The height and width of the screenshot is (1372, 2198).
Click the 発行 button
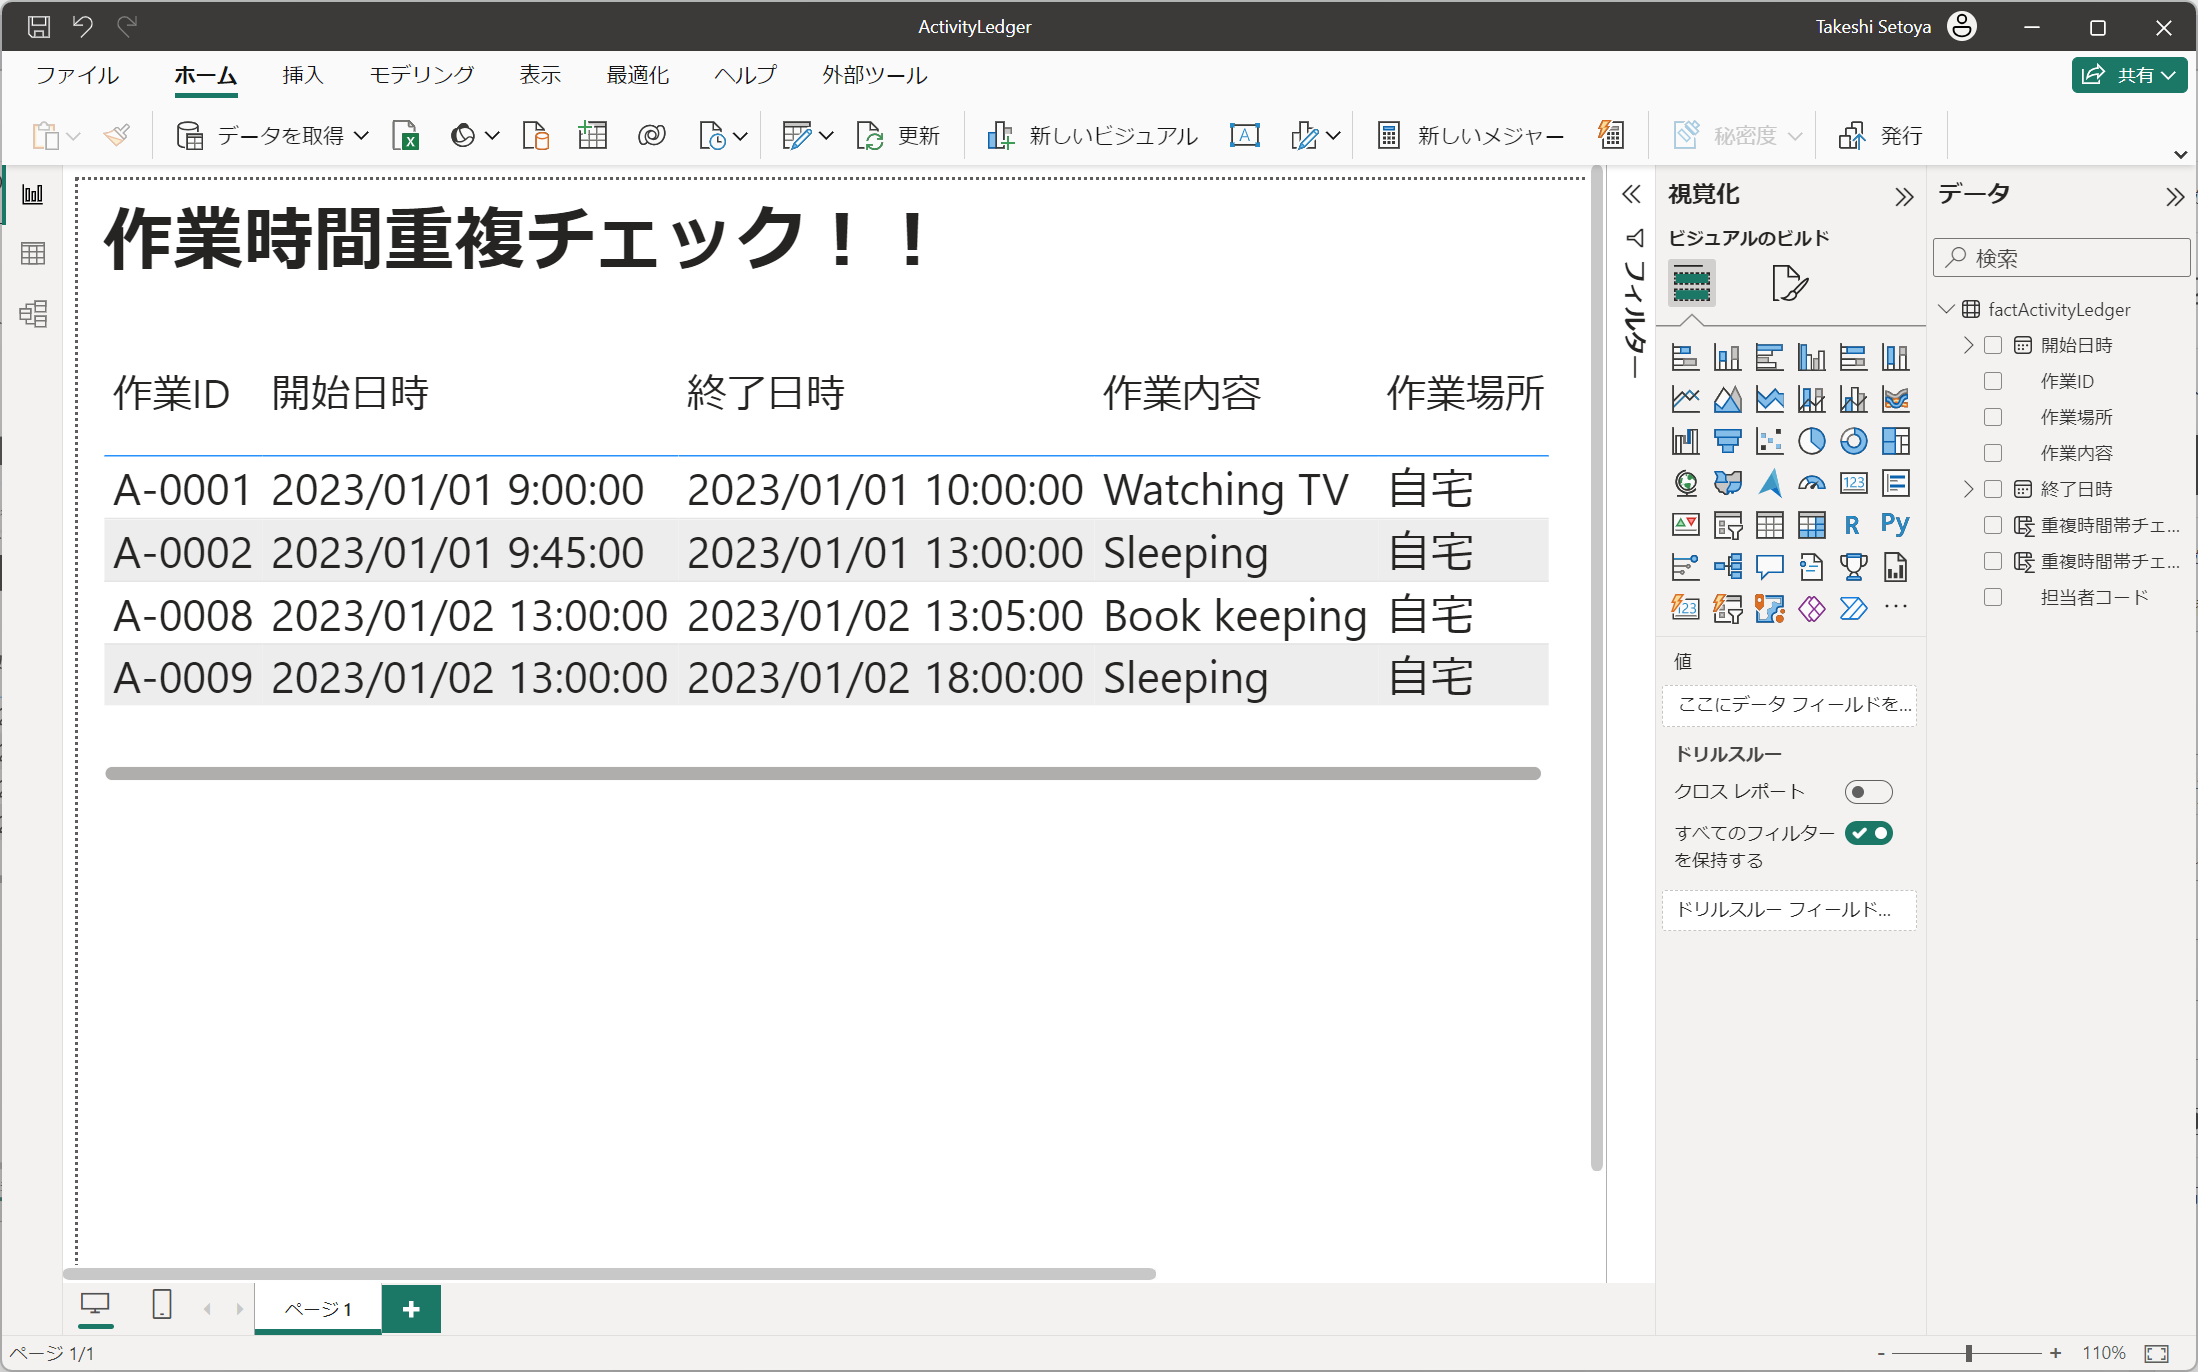1881,135
